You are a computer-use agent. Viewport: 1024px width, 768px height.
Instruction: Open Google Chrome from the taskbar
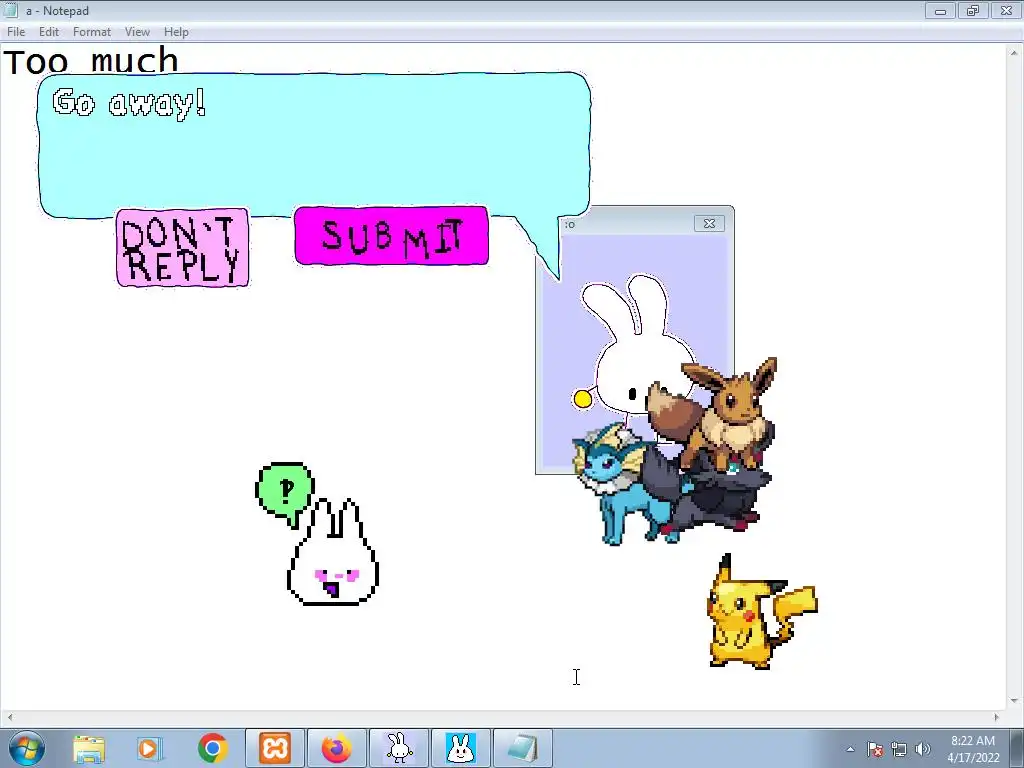tap(212, 748)
